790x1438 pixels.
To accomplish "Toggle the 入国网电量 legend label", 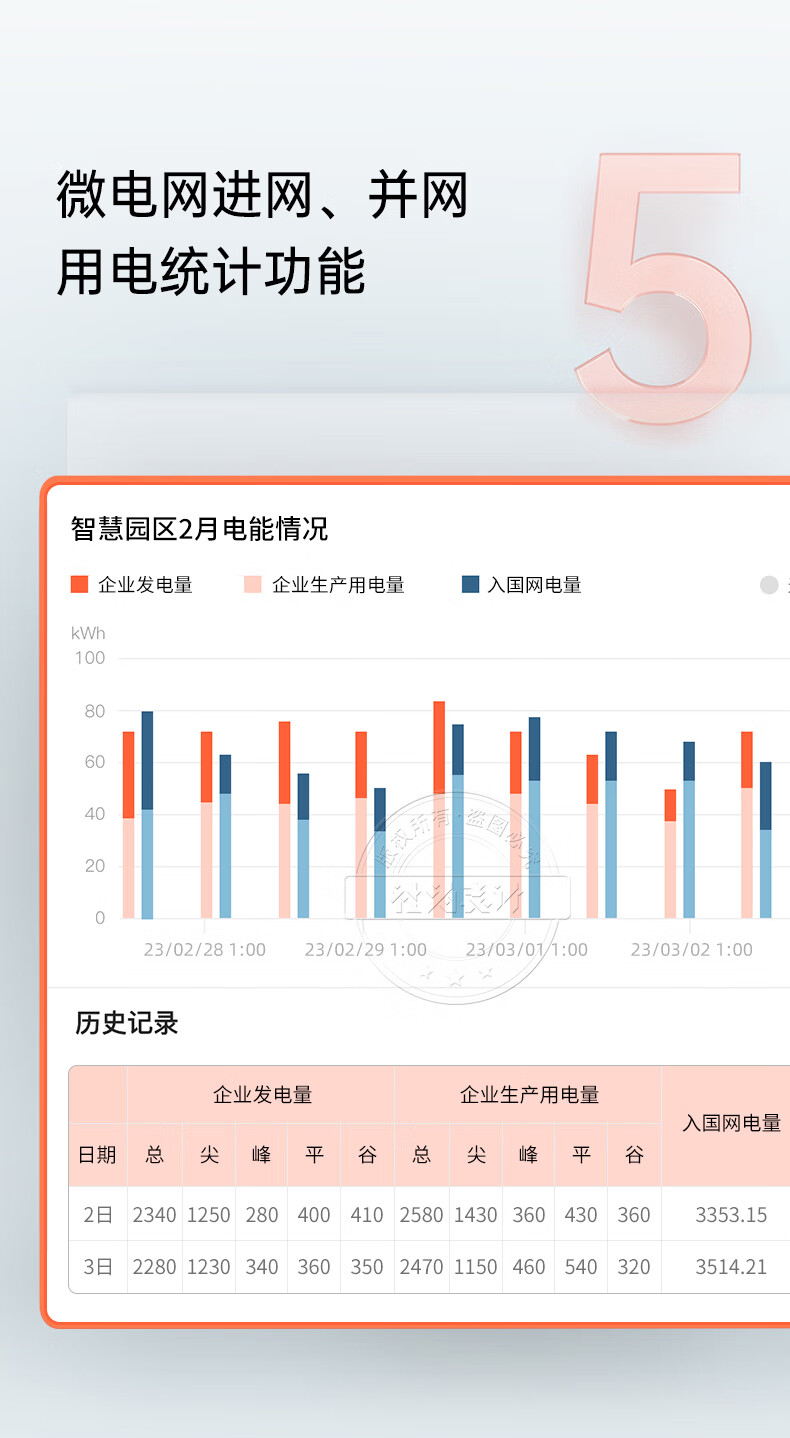I will pos(534,585).
